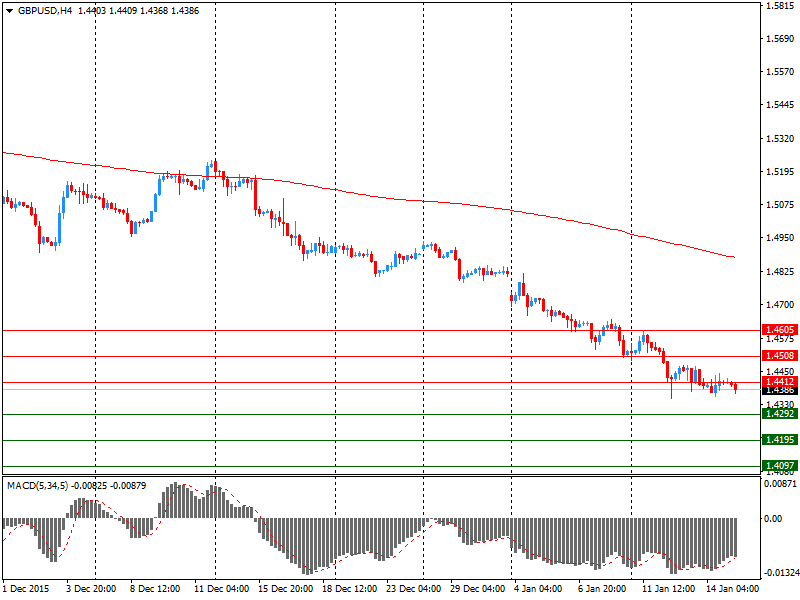Viewport: 800px width, 600px height.
Task: Select the 1.4508 red price label
Action: coord(780,356)
